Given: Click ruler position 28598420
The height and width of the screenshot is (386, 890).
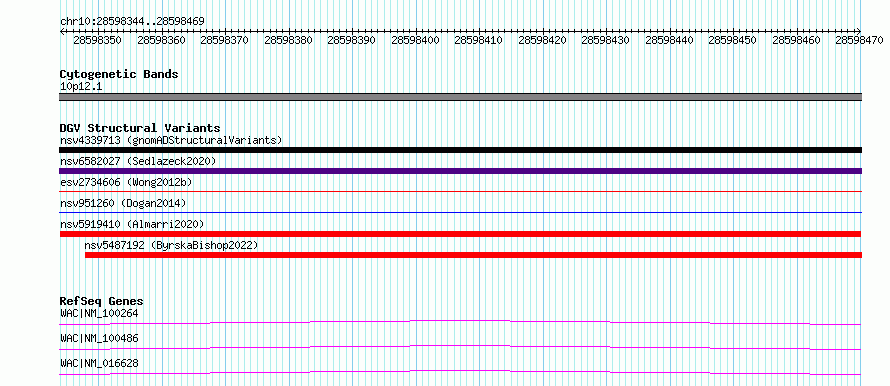Looking at the screenshot, I should tap(543, 41).
